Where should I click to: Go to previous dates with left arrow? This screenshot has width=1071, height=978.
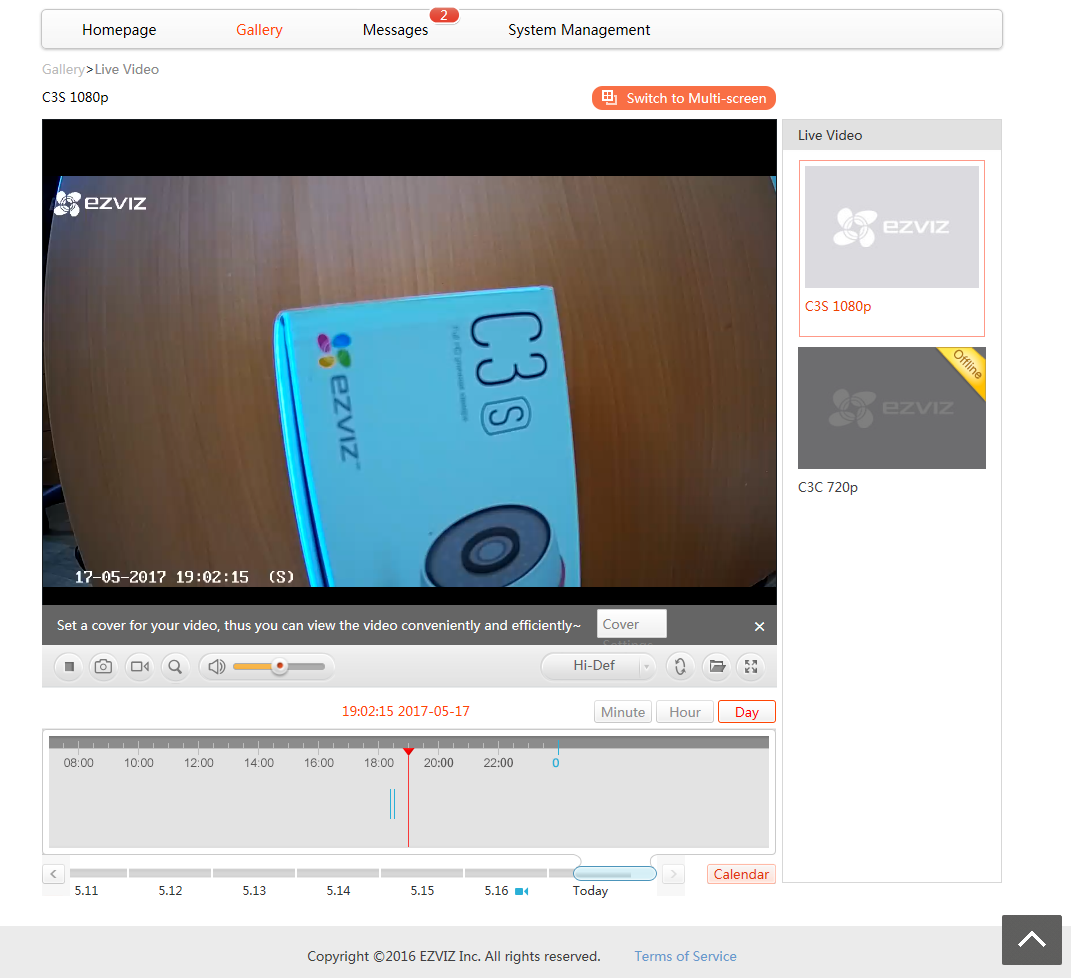coord(53,874)
